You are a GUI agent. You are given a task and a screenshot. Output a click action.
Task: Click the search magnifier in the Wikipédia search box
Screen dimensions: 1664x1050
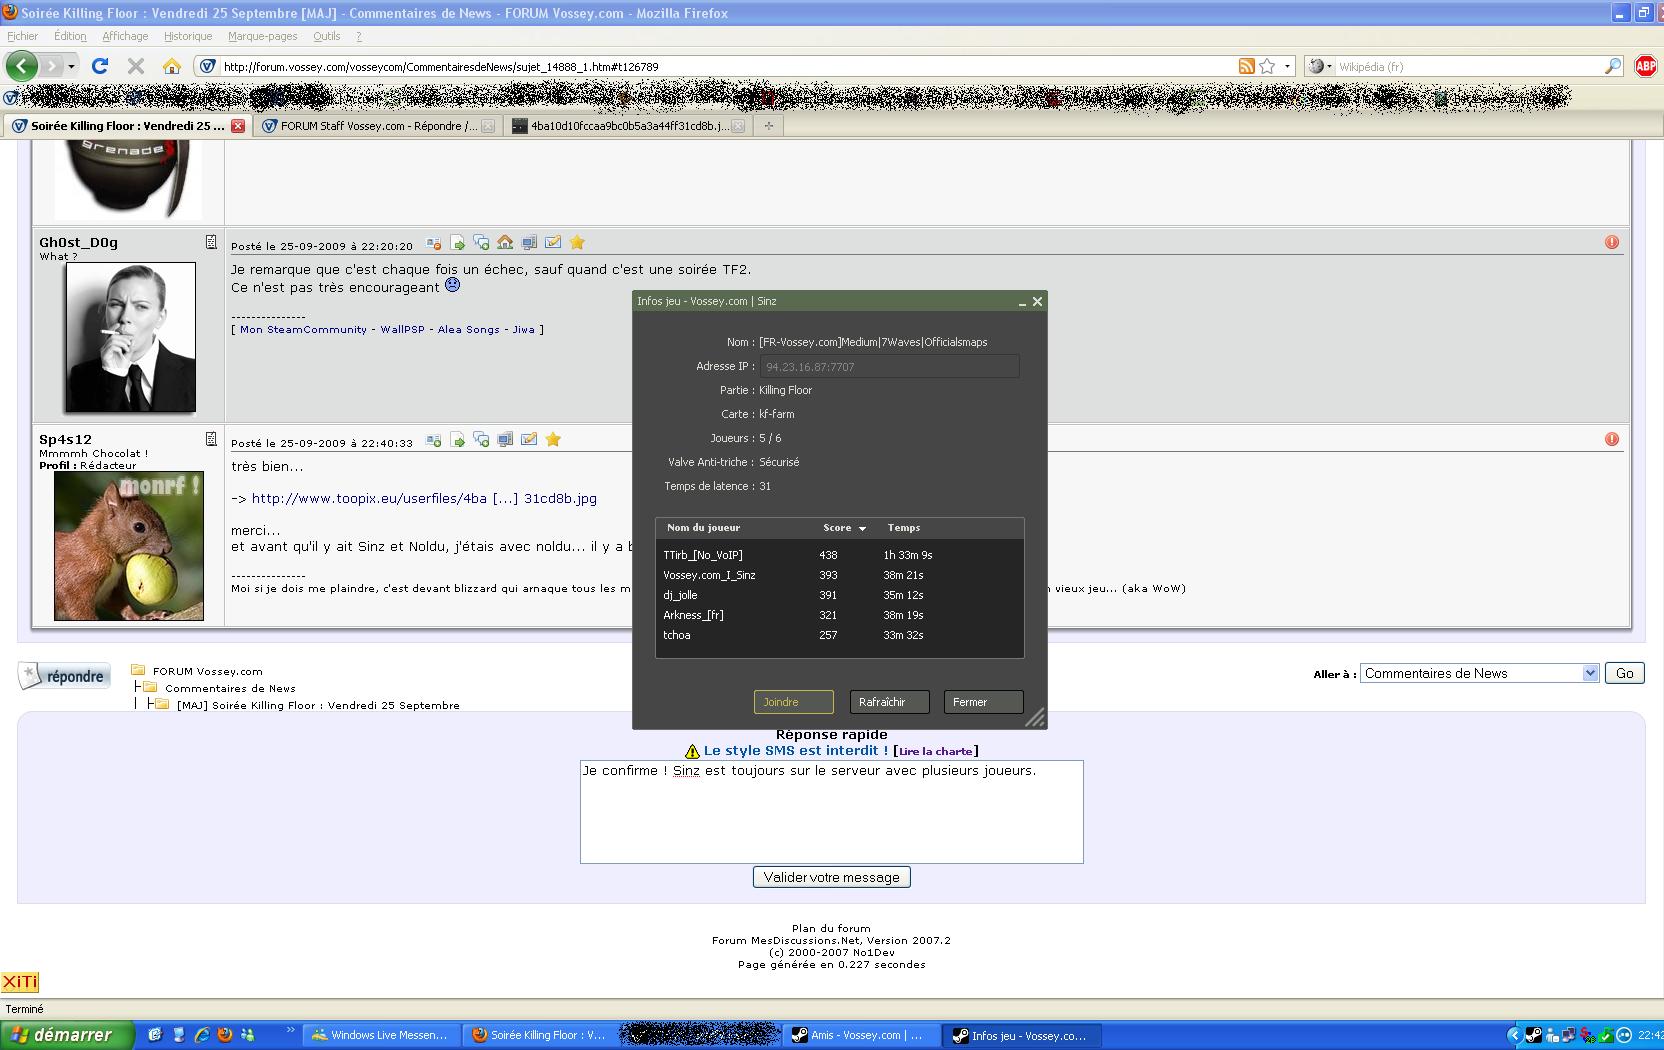pos(1612,66)
